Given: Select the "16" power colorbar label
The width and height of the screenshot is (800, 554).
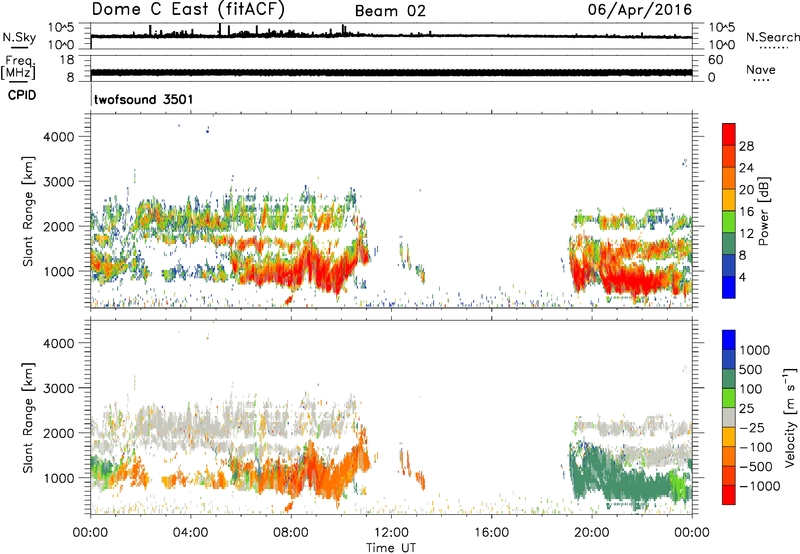Looking at the screenshot, I should [746, 212].
